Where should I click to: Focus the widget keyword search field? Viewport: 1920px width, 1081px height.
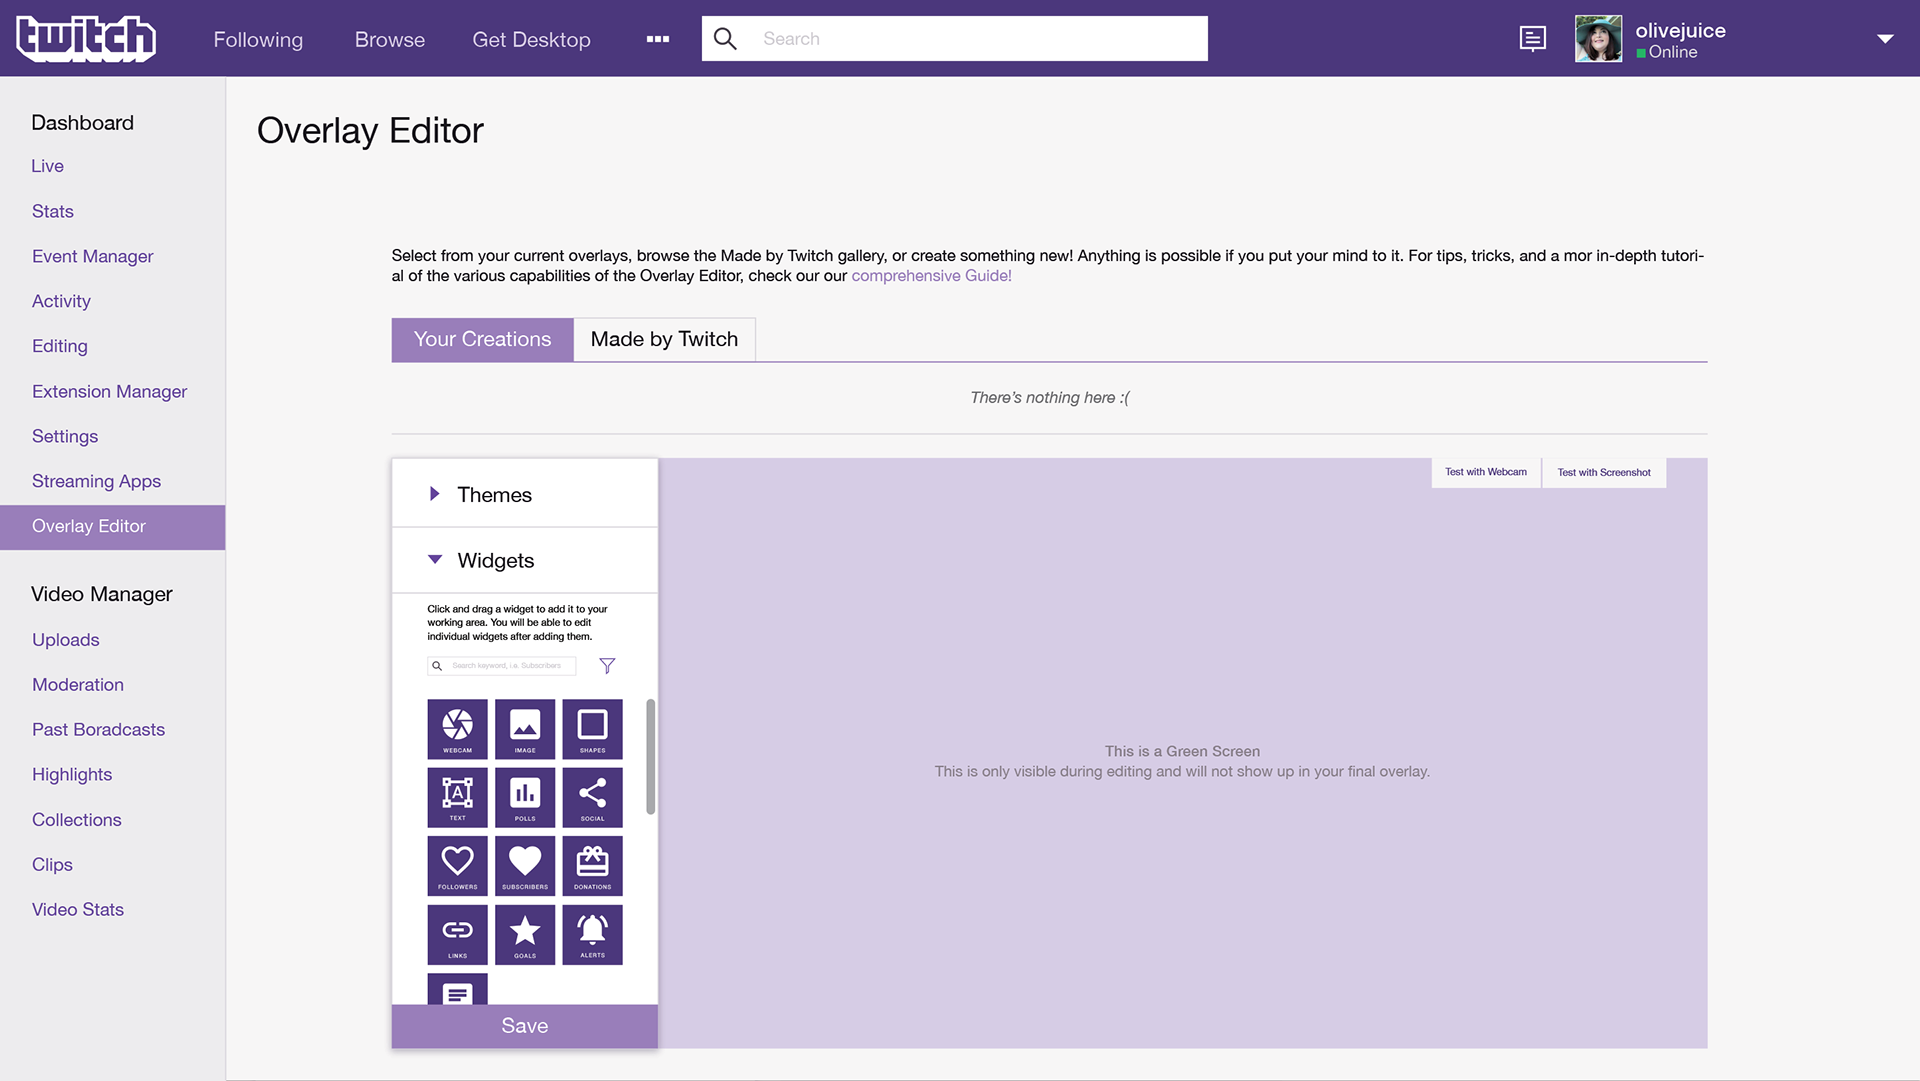click(x=502, y=665)
